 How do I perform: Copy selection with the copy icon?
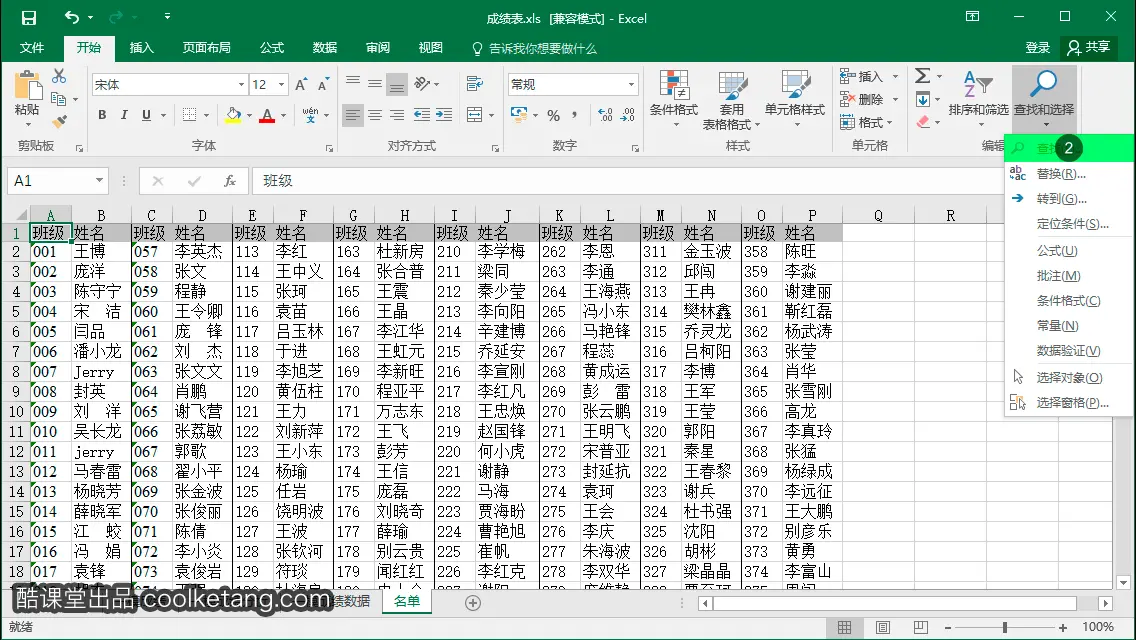pyautogui.click(x=59, y=99)
